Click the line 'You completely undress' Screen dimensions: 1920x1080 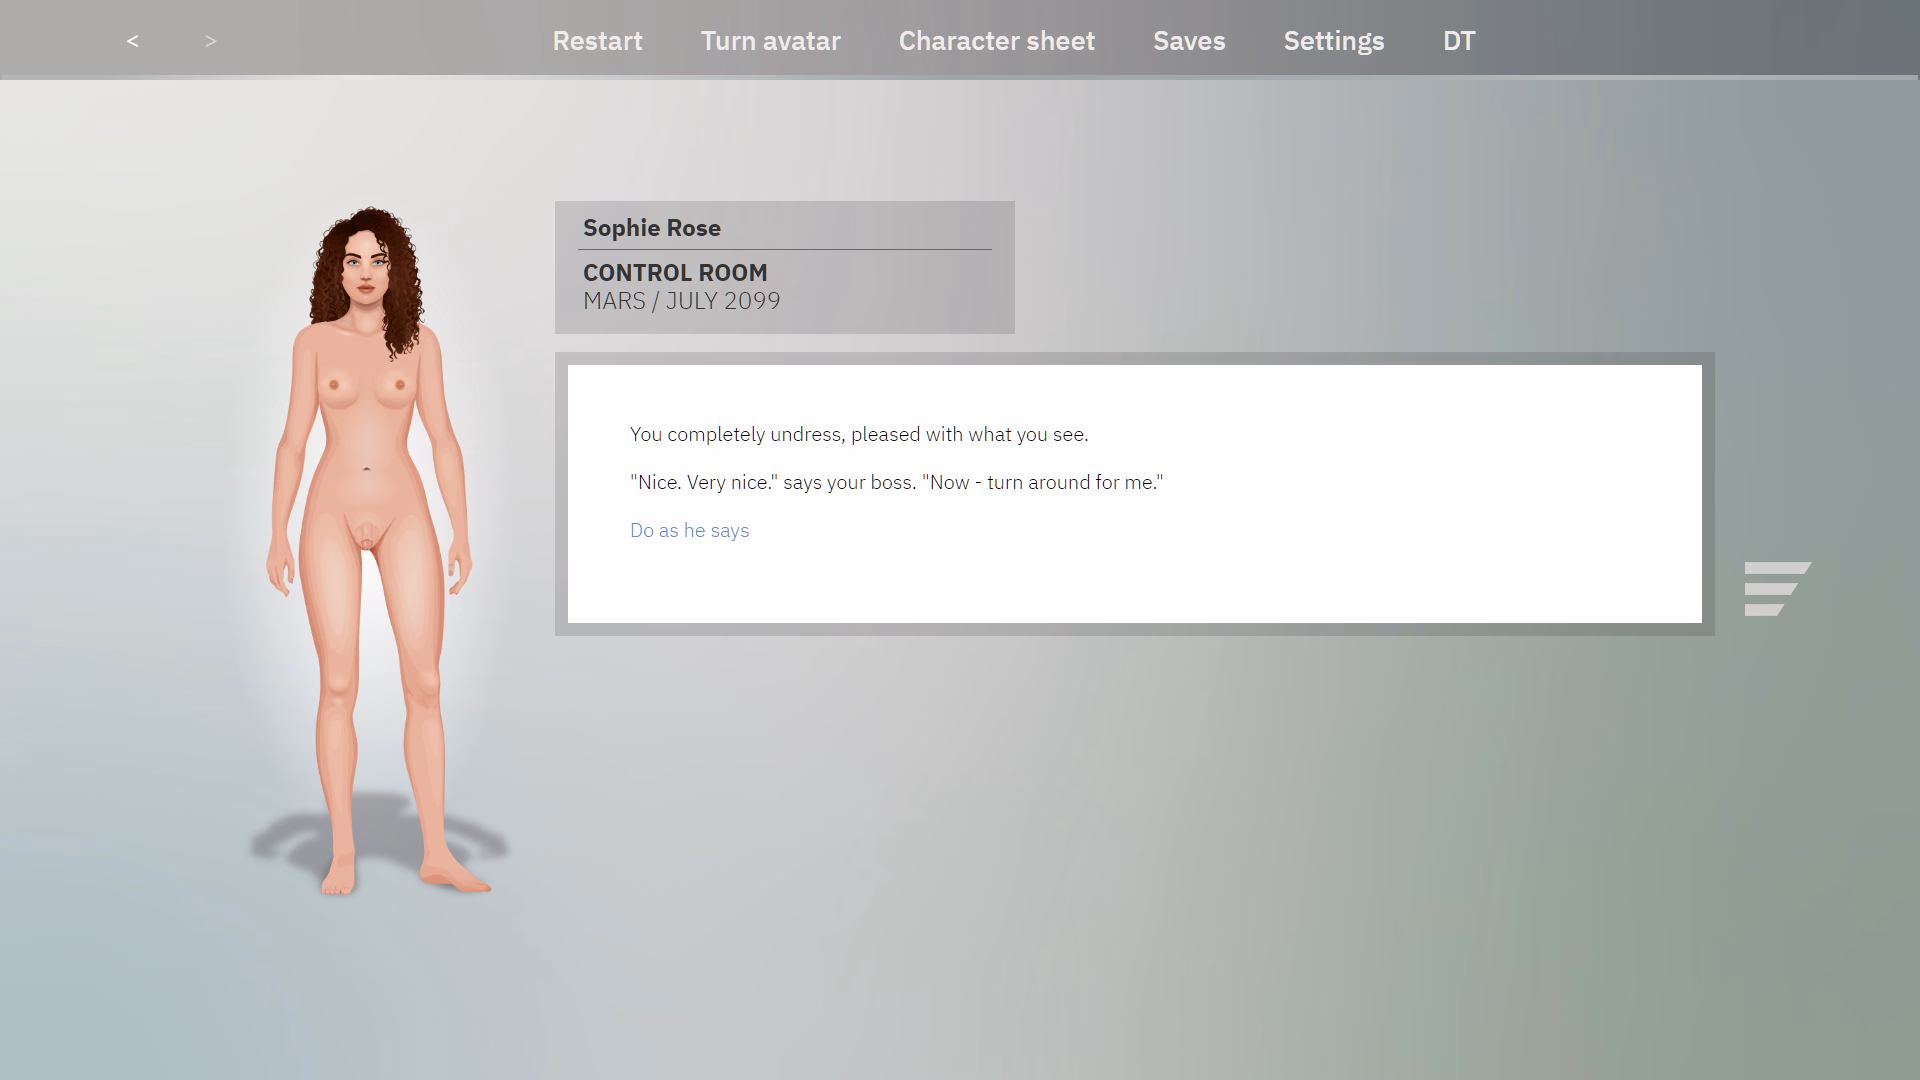[858, 434]
